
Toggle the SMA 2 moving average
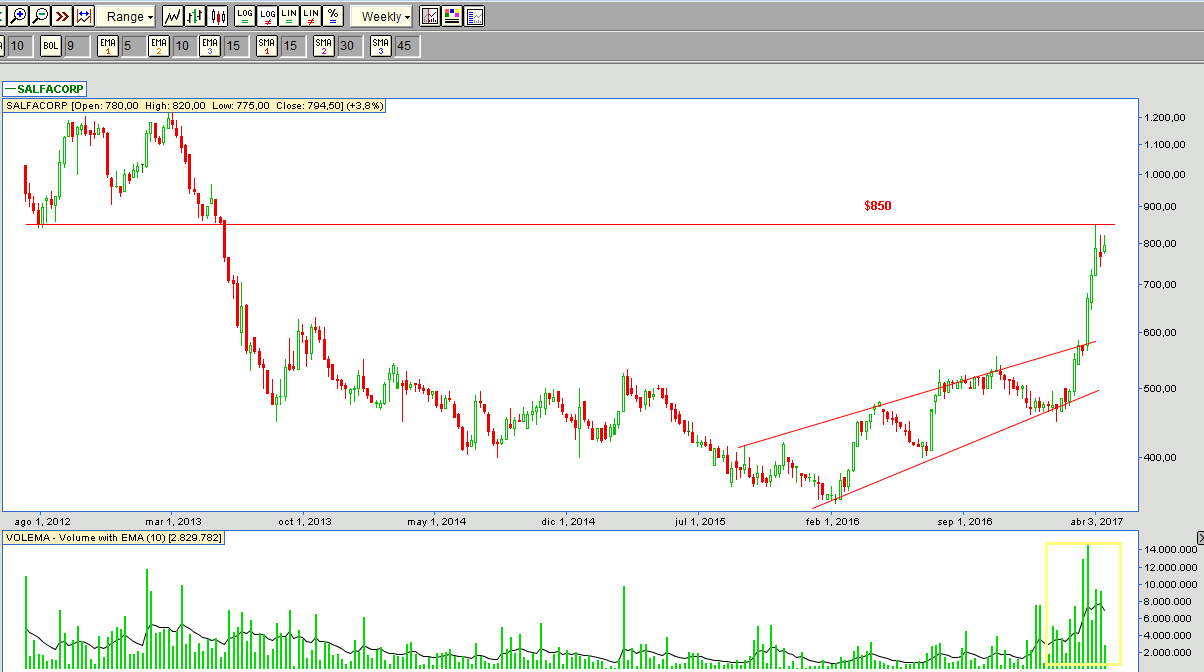(x=323, y=45)
